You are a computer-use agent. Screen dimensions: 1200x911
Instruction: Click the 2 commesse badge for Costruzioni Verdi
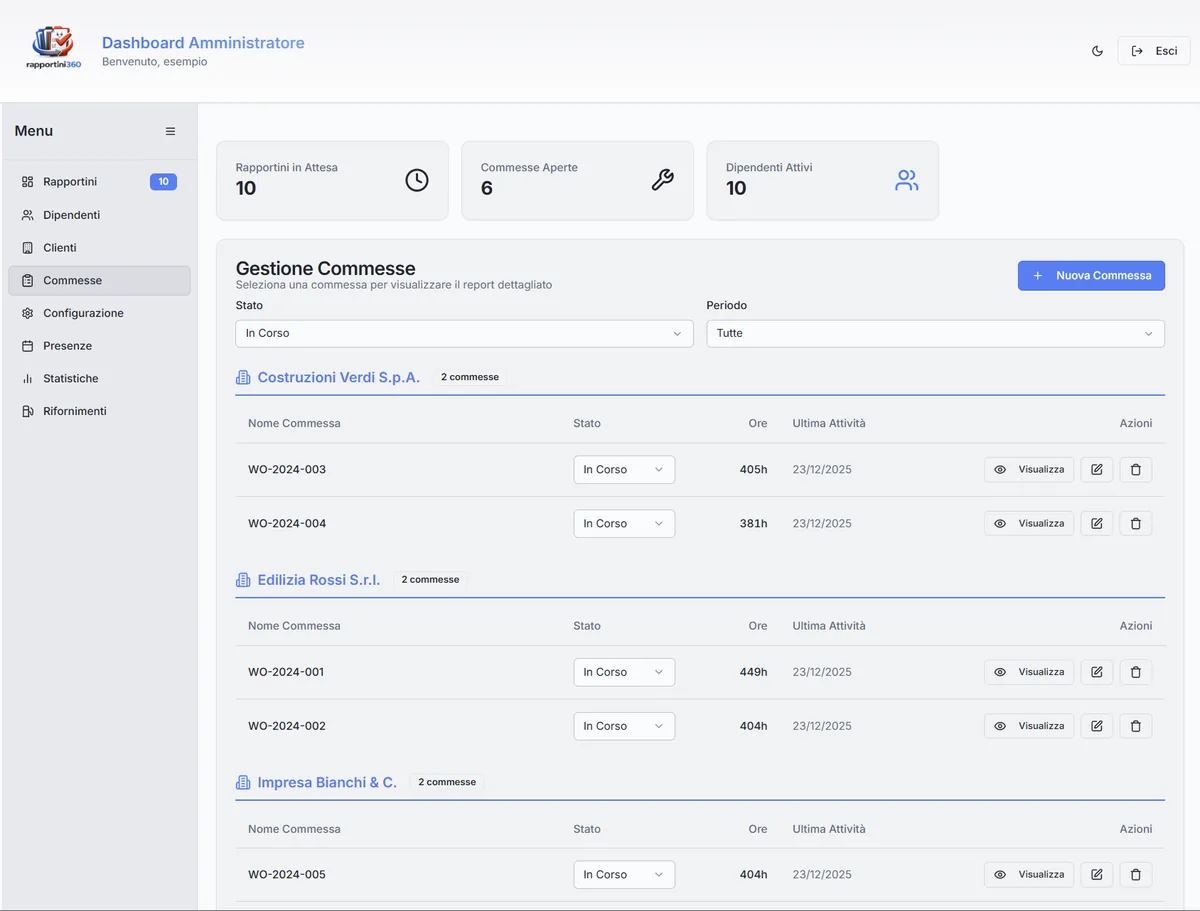coord(470,377)
